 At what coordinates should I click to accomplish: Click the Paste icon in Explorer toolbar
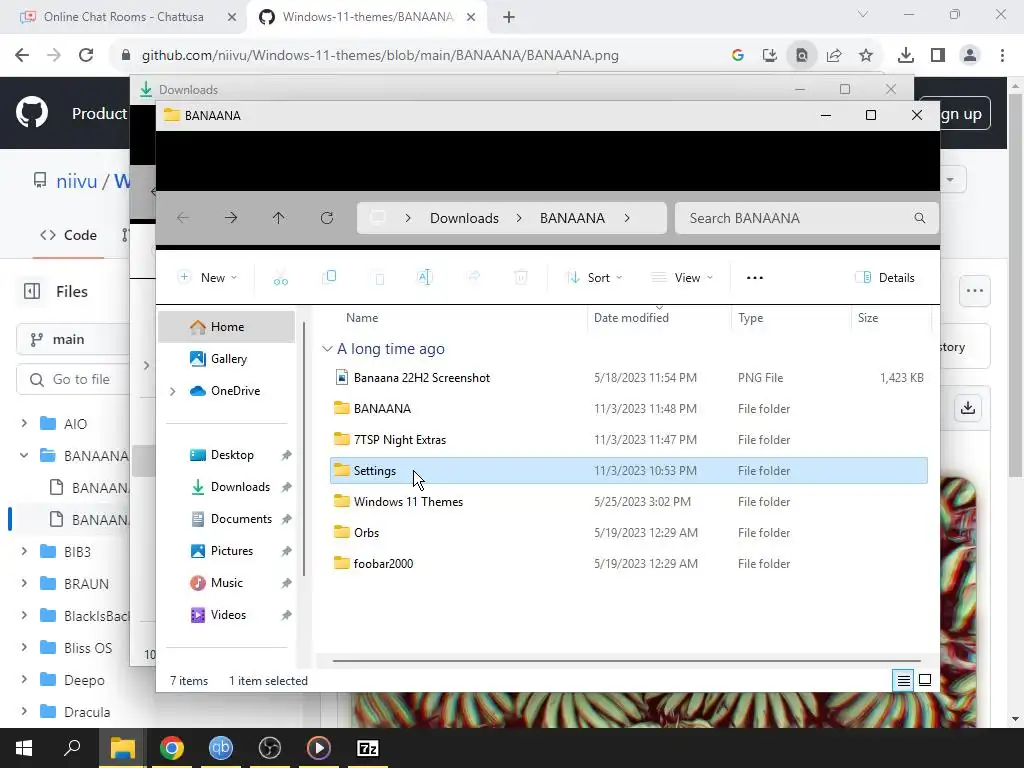point(379,278)
